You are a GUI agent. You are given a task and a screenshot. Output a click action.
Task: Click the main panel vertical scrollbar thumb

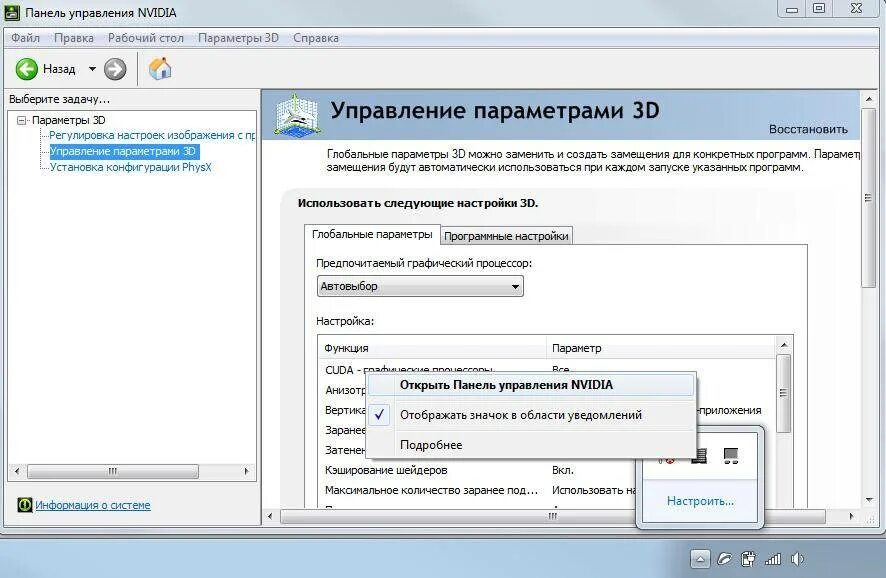pos(868,198)
